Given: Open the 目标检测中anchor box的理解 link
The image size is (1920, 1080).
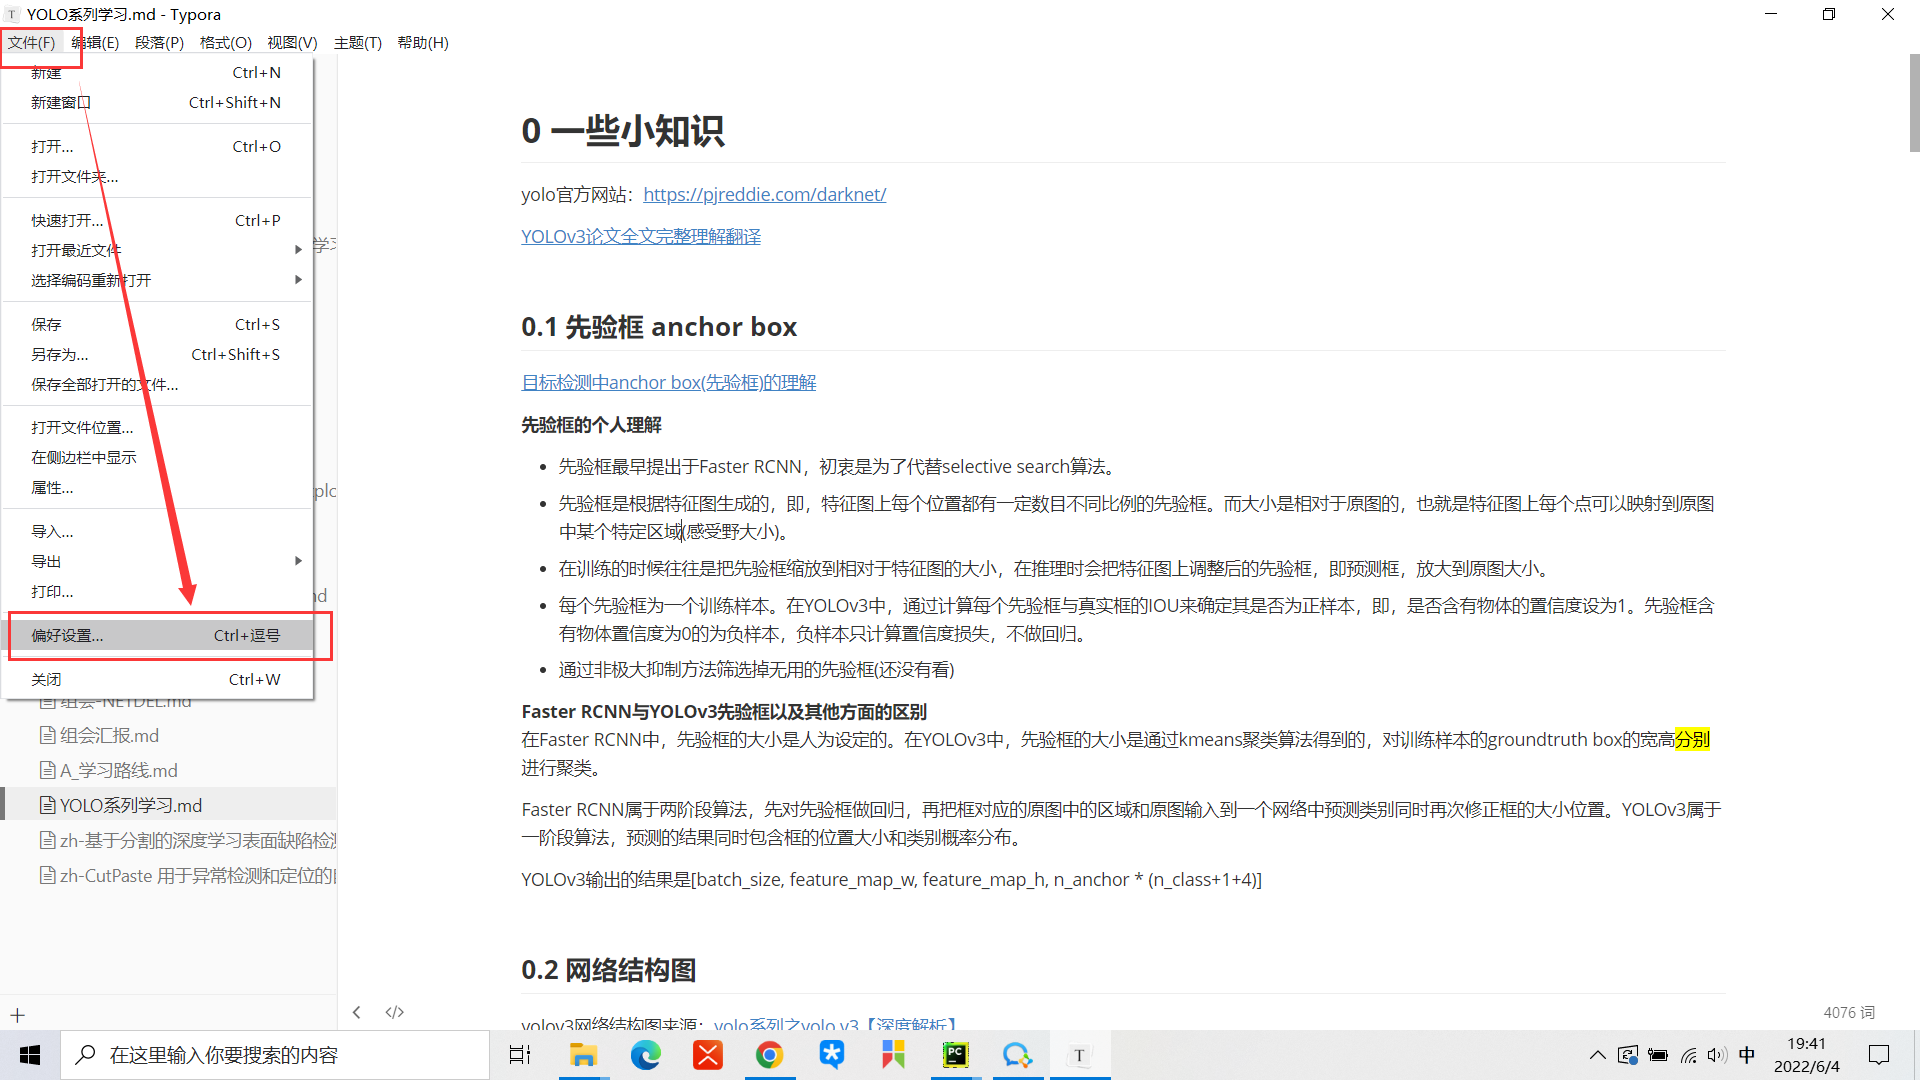Looking at the screenshot, I should pyautogui.click(x=668, y=382).
